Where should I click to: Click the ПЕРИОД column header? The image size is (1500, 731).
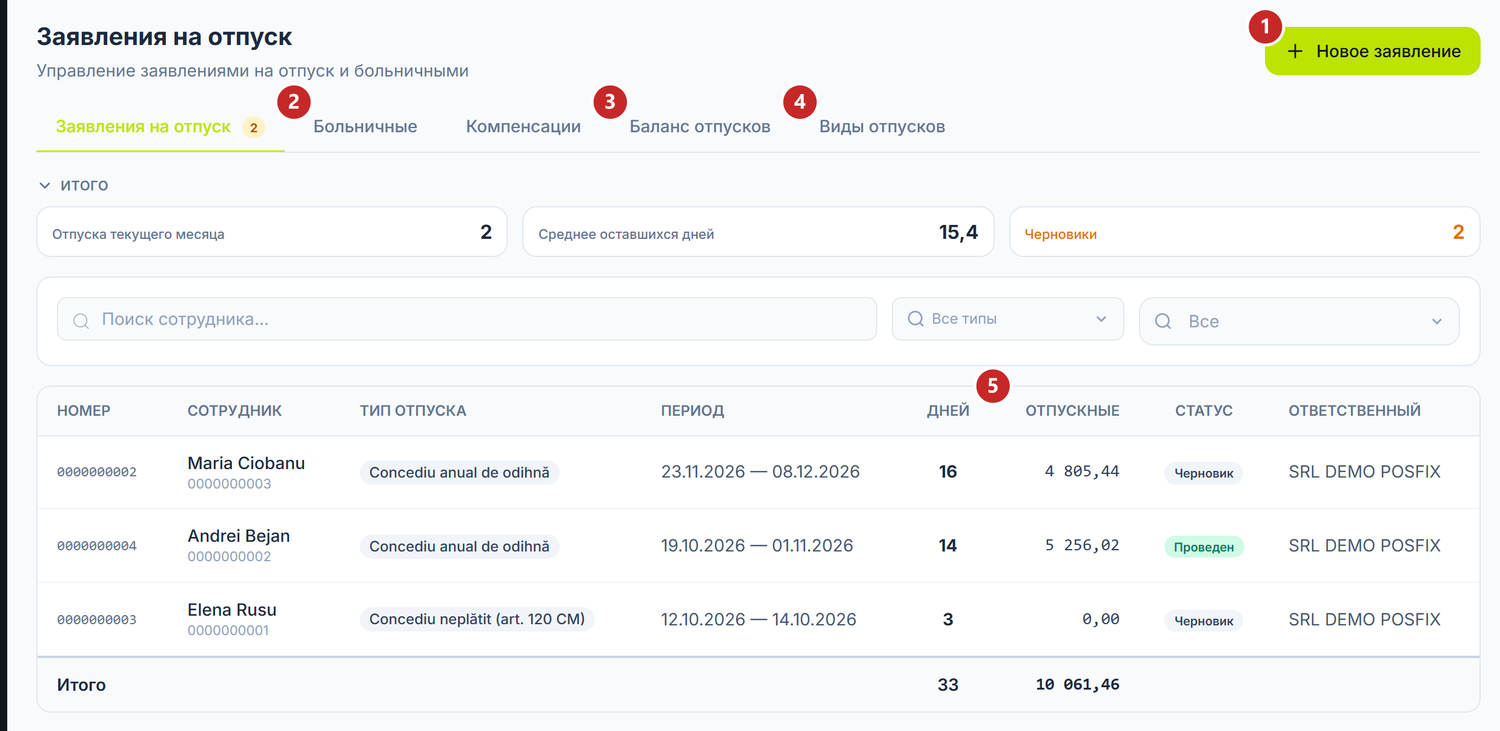pos(692,411)
